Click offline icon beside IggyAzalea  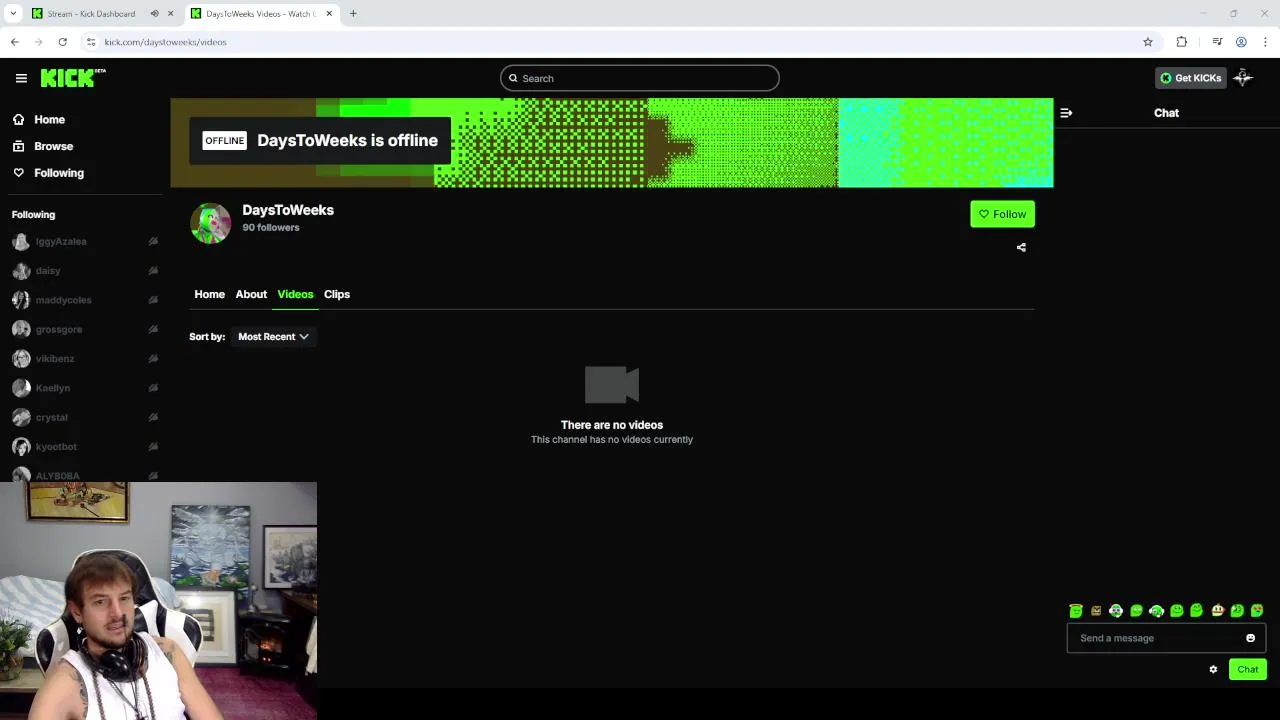[x=153, y=241]
